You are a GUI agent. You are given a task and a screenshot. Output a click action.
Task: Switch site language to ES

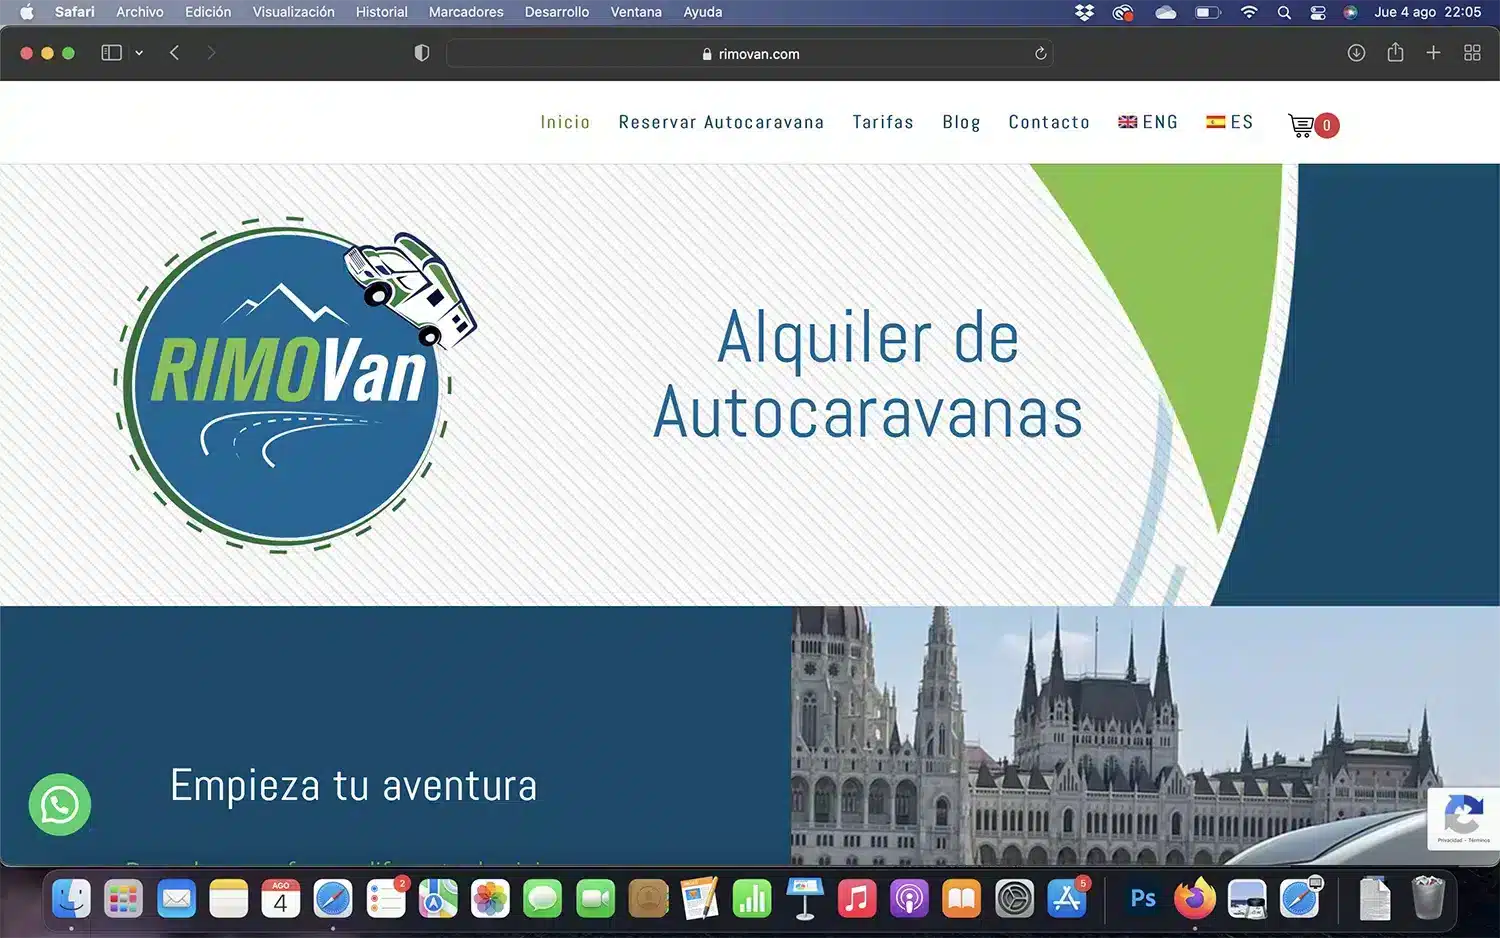(x=1229, y=122)
